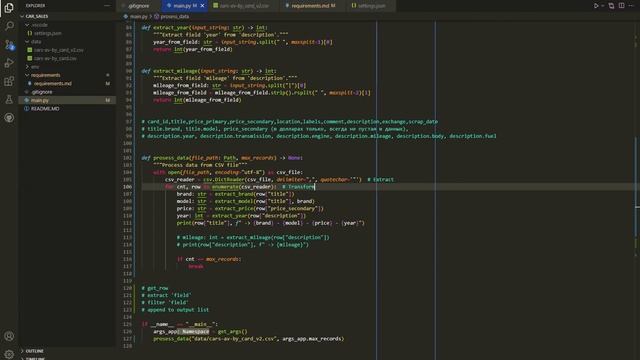Select main.py in the explorer tree

[40, 100]
